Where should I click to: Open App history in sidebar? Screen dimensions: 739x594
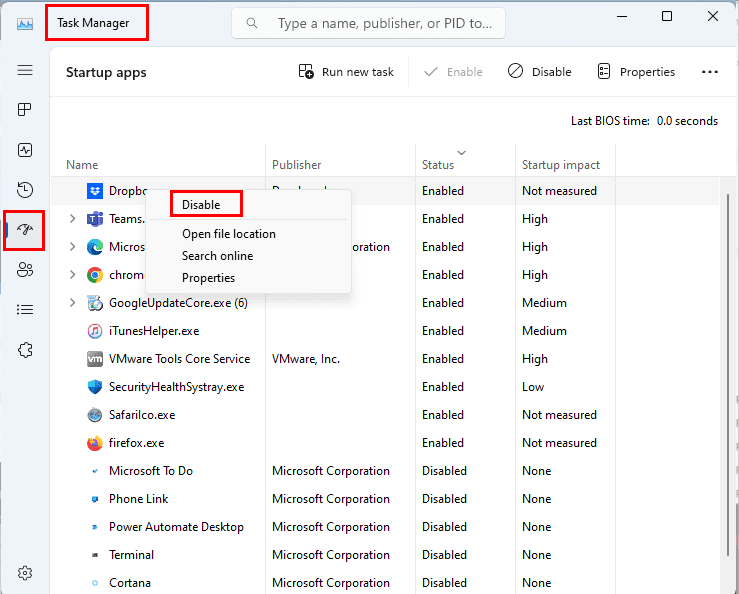[x=25, y=190]
